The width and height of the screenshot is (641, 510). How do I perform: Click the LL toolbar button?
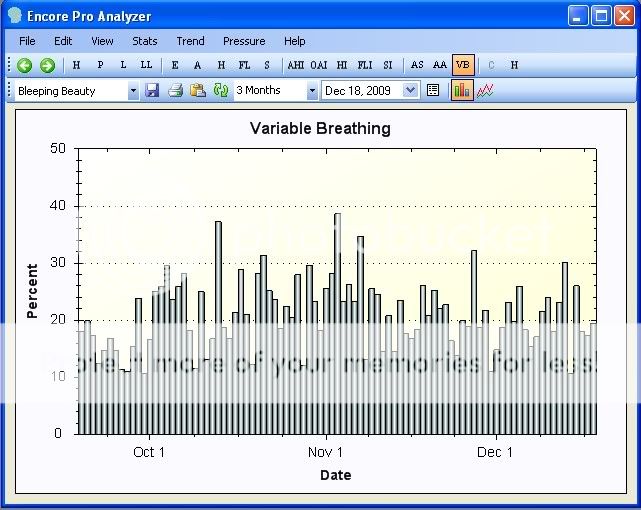(146, 65)
